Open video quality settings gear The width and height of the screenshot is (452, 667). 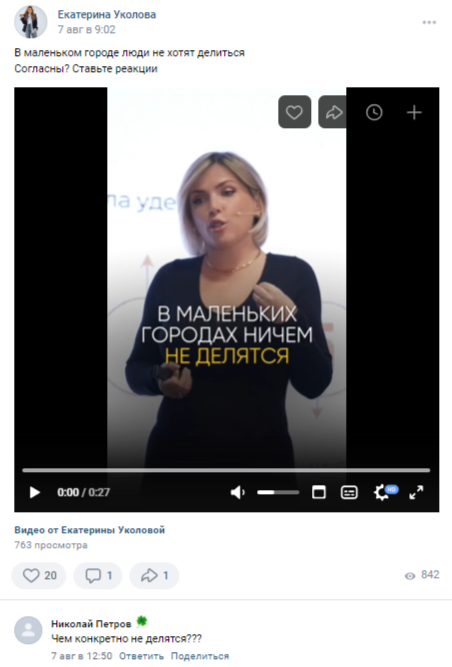tap(382, 492)
